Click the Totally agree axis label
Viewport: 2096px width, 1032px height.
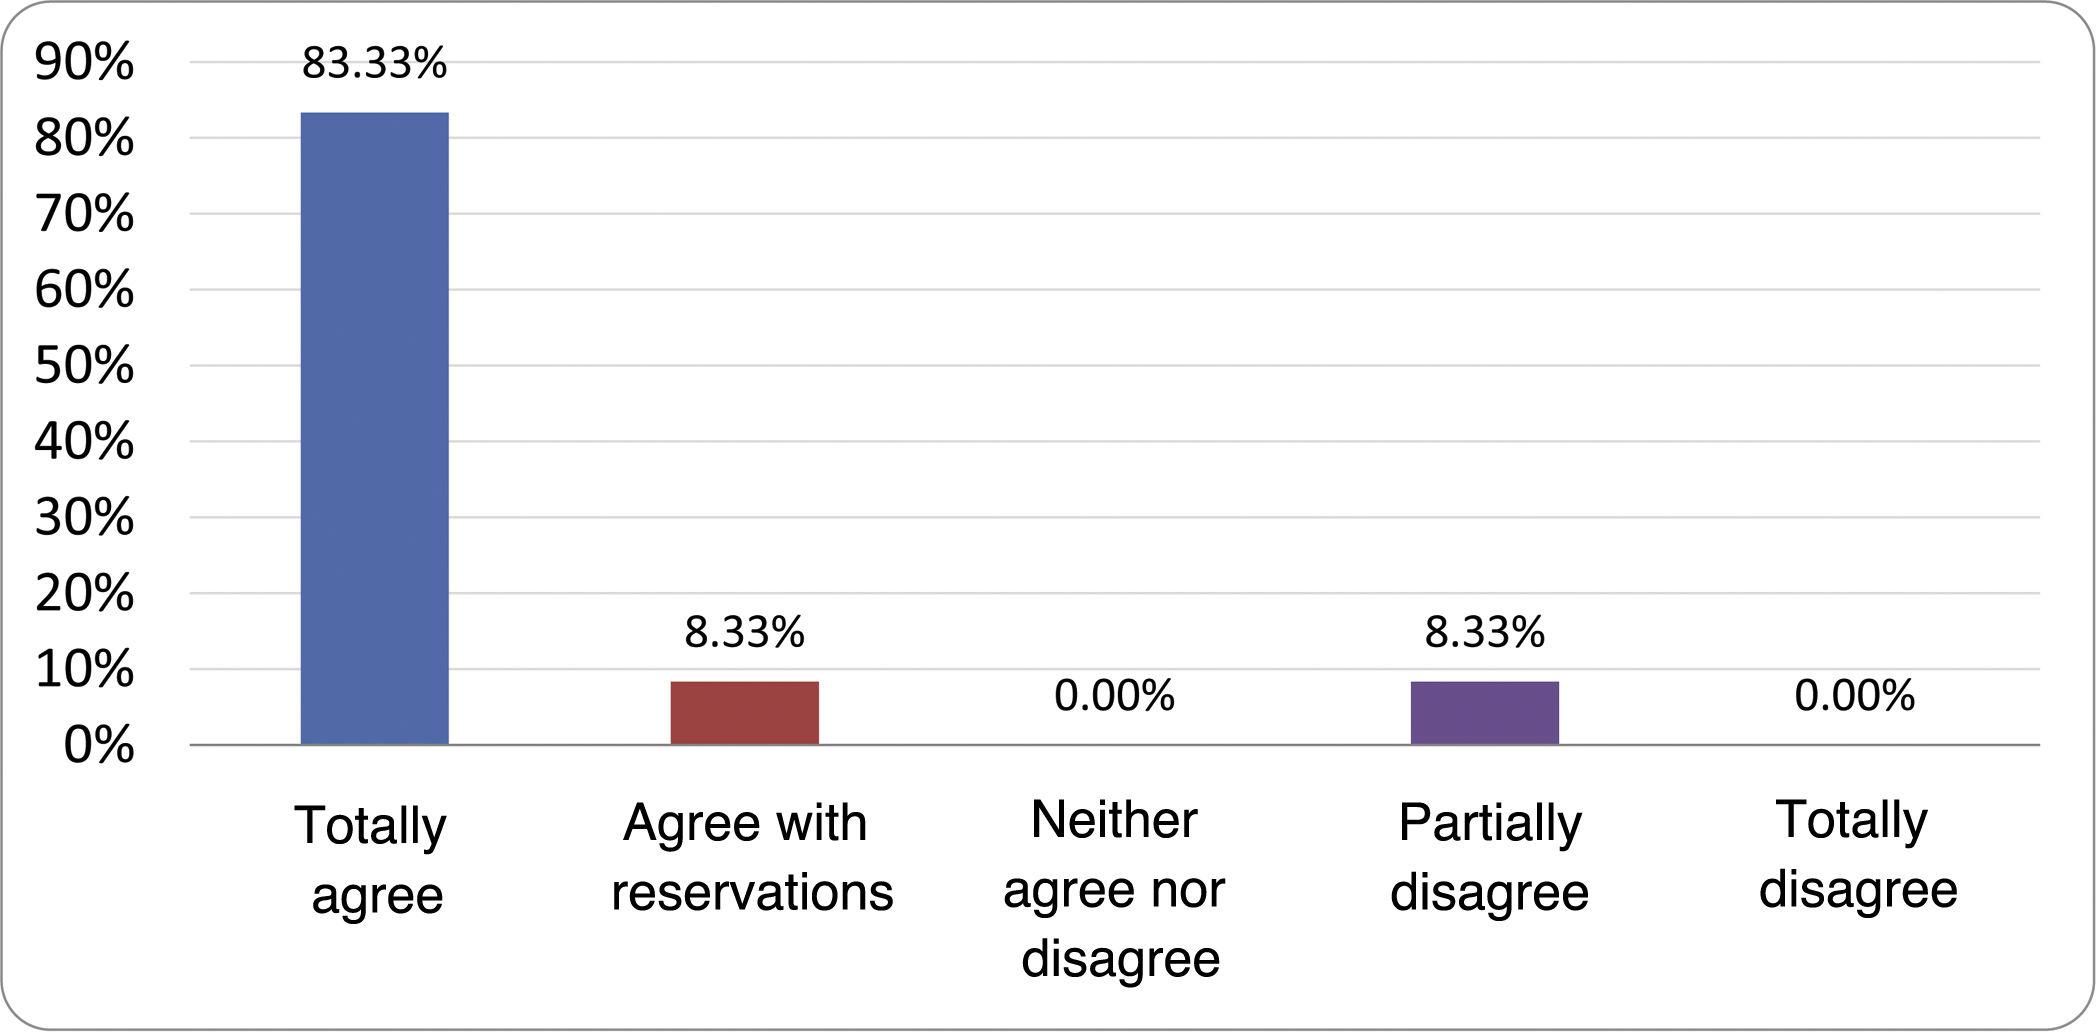(372, 860)
